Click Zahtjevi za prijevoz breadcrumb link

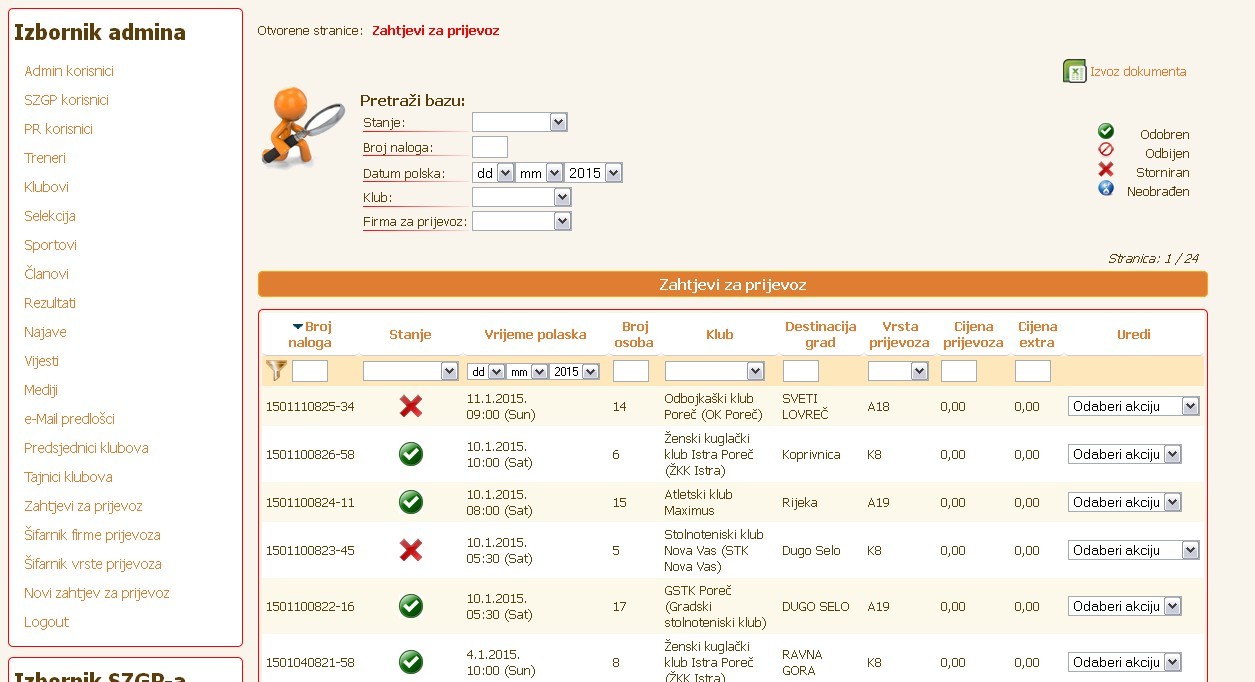[436, 31]
